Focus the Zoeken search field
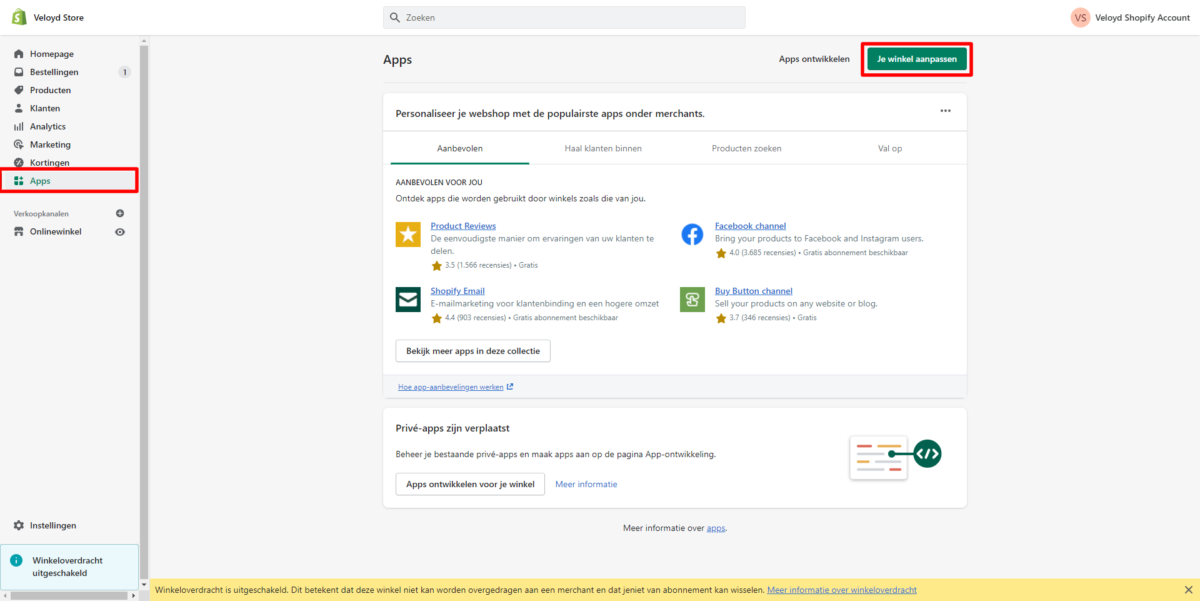This screenshot has height=601, width=1200. [x=564, y=18]
